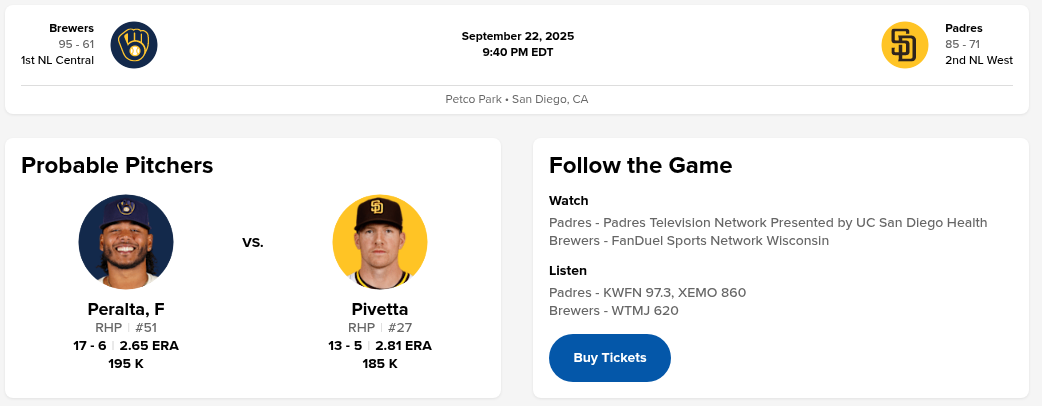1042x406 pixels.
Task: Click the Brewers team name at top
Action: tap(72, 28)
